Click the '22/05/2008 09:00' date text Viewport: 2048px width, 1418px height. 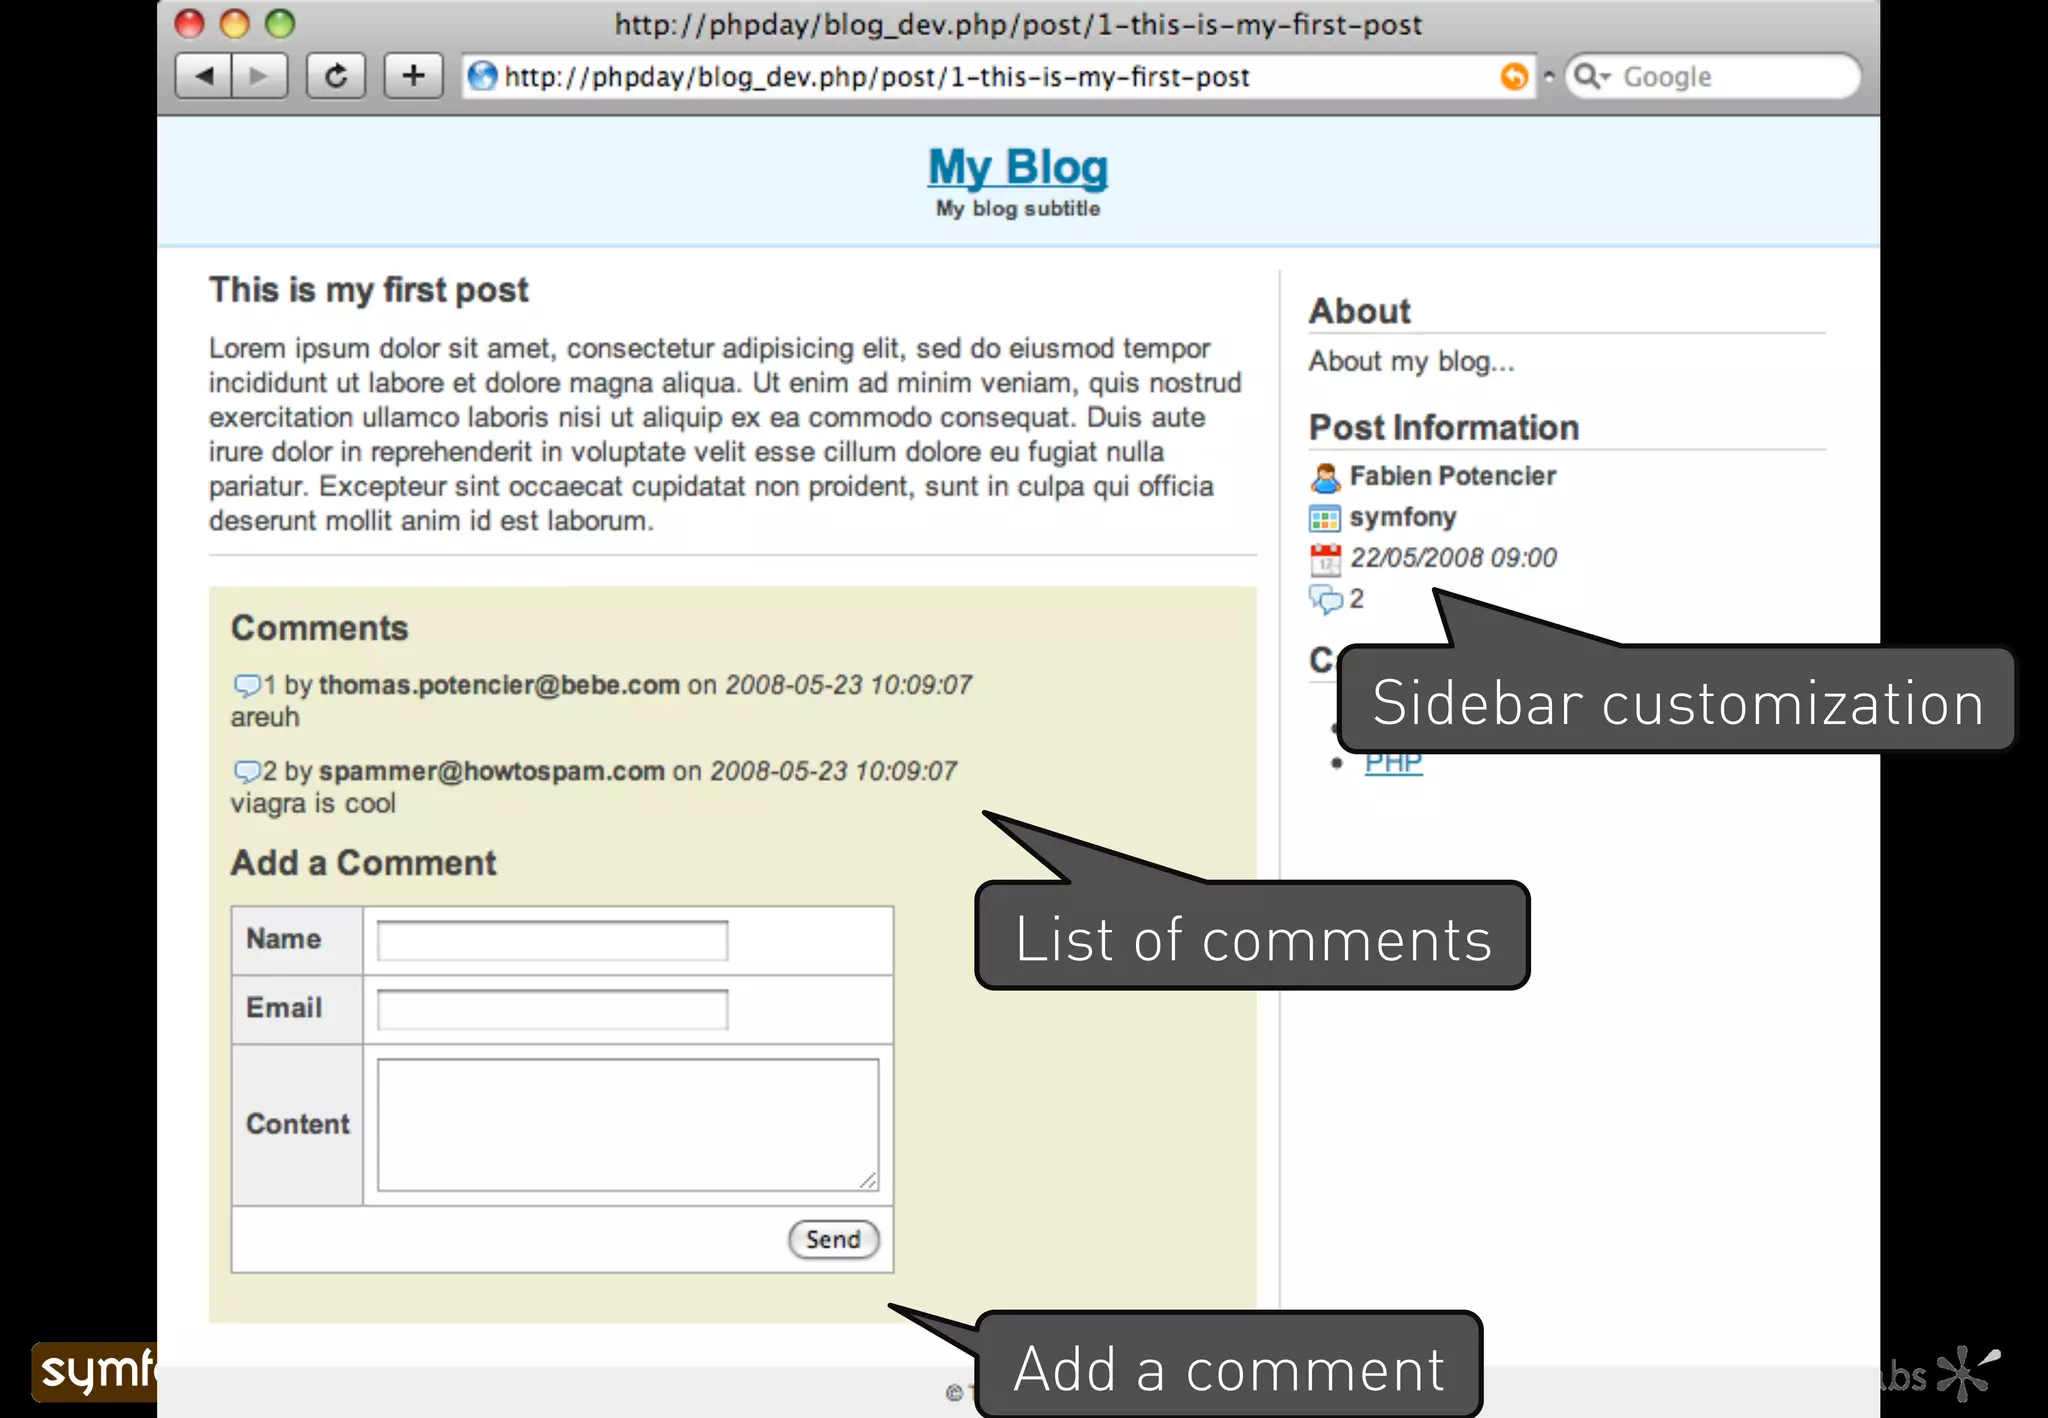pos(1453,558)
